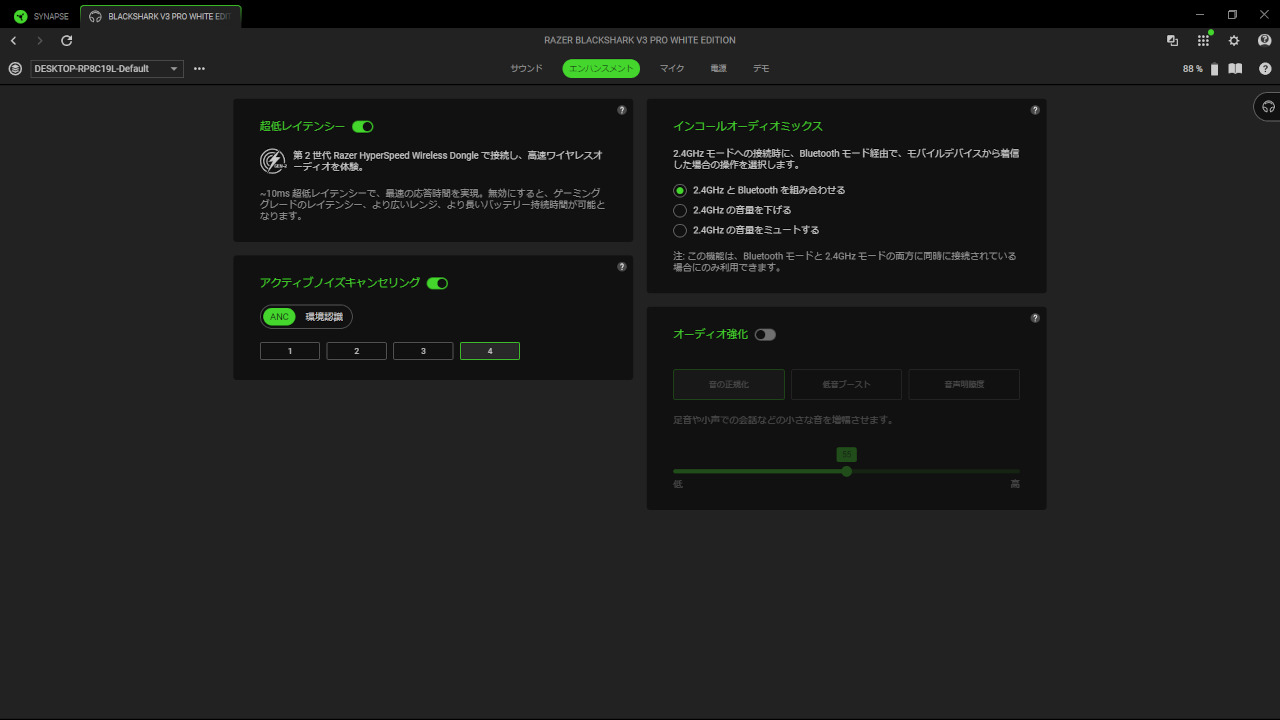
Task: Select the BLACKSHARK V3 PRO WHITE EDITION tab
Action: [161, 16]
